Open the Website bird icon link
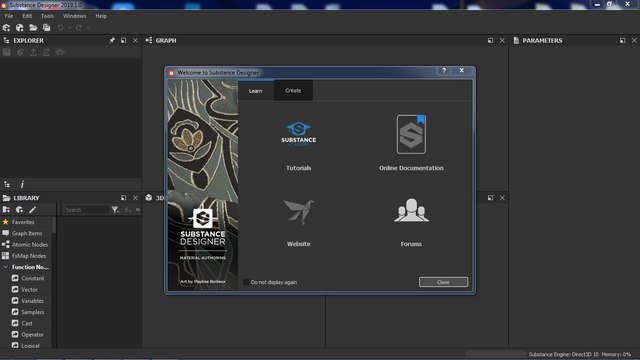Screen dimensions: 640x360 [298, 212]
